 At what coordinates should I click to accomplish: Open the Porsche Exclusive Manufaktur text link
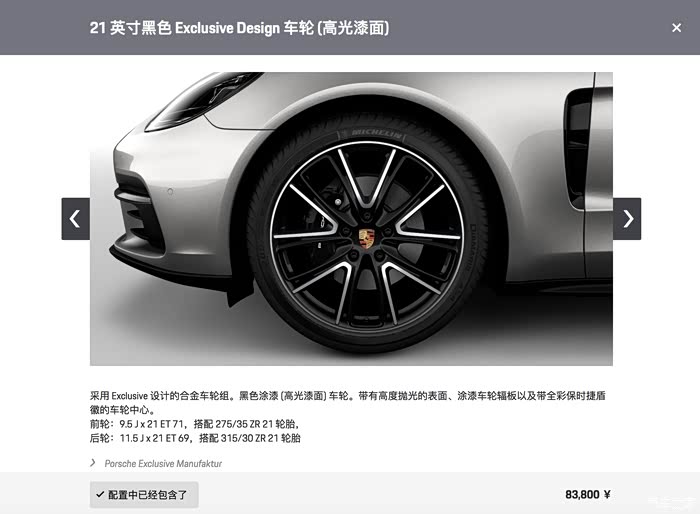(x=163, y=464)
